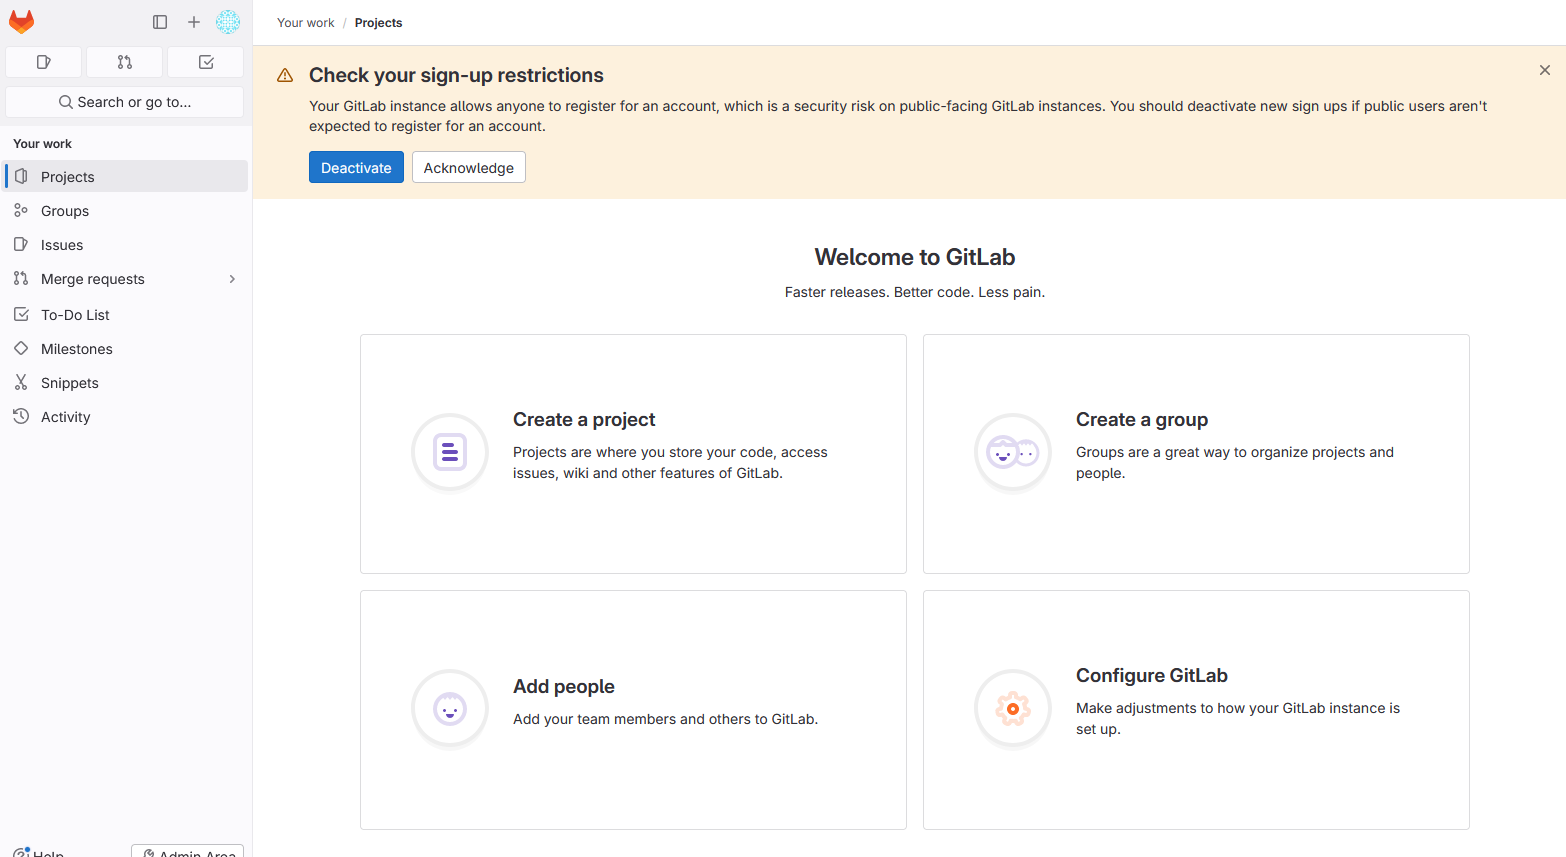
Task: Click the Configure GitLab gear icon
Action: (1013, 709)
